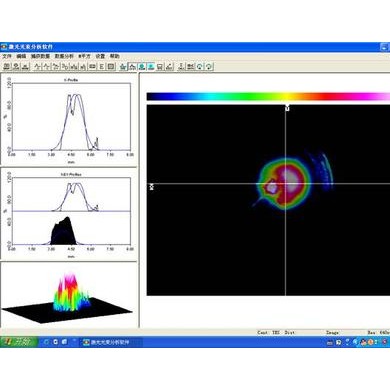This screenshot has width=390, height=390.
Task: Click the rainbow color palette bar
Action: click(x=268, y=96)
